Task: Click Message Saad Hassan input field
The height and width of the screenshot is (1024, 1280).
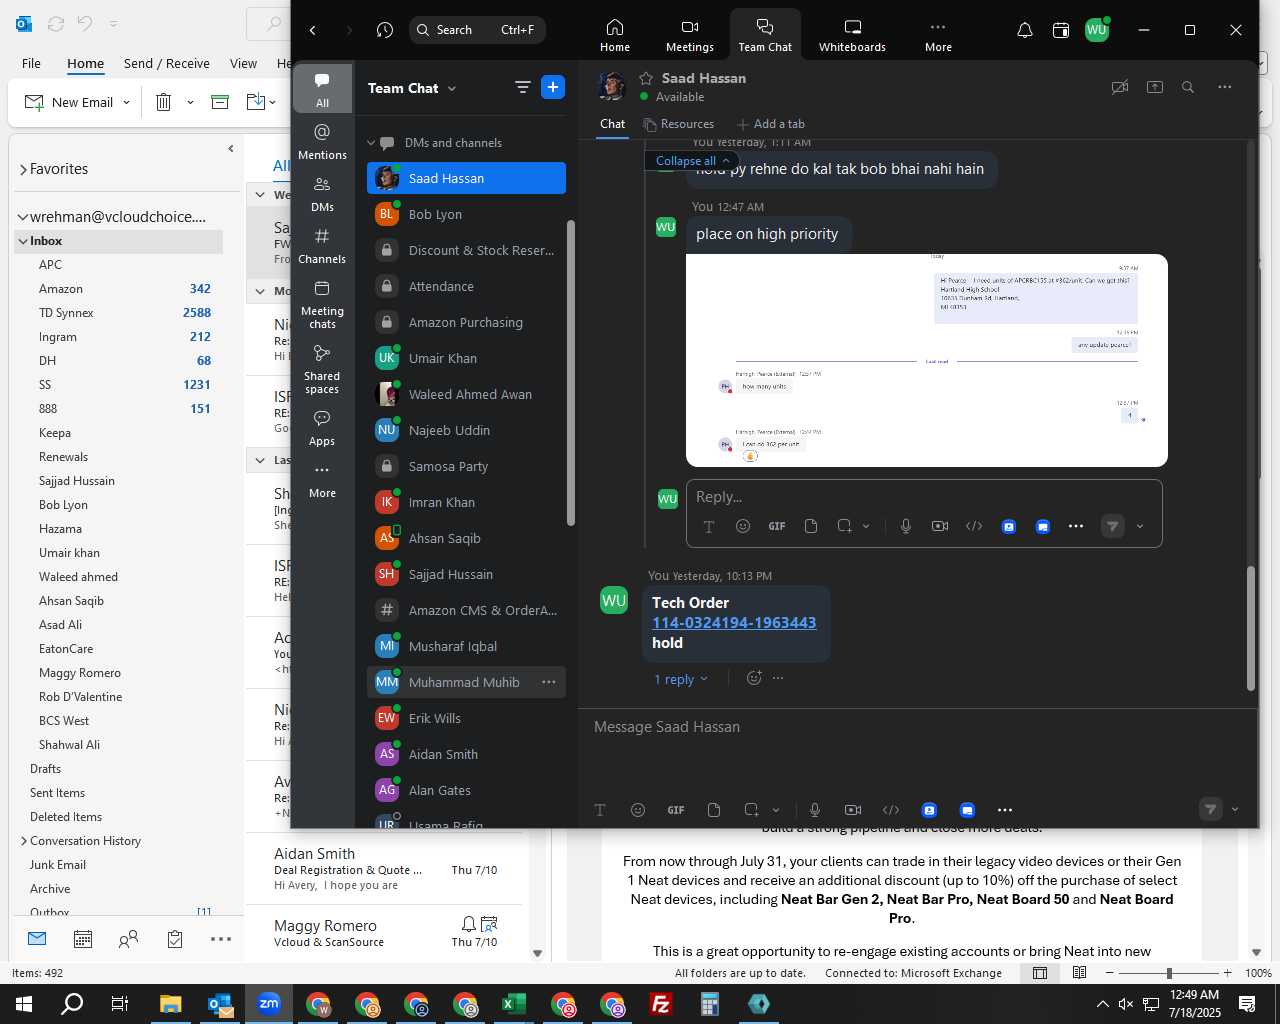Action: [x=917, y=727]
